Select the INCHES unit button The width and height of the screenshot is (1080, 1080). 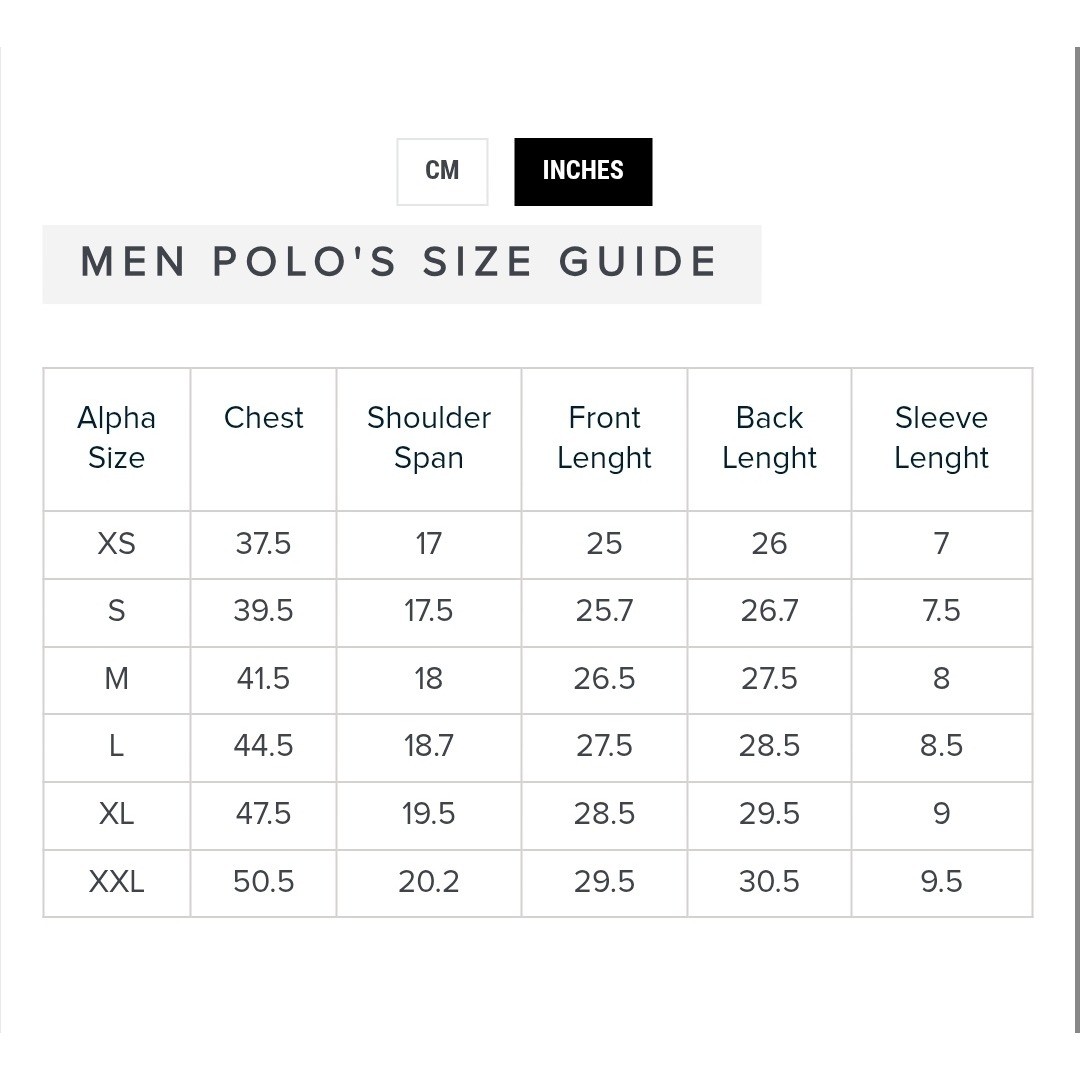[x=583, y=172]
